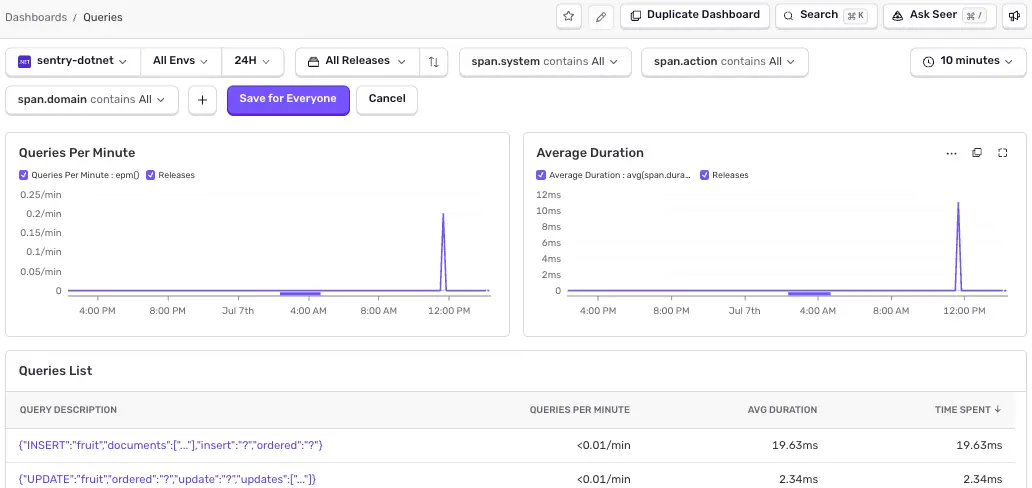The height and width of the screenshot is (488, 1032).
Task: Click release bar in Average Duration chart
Action: coord(809,293)
